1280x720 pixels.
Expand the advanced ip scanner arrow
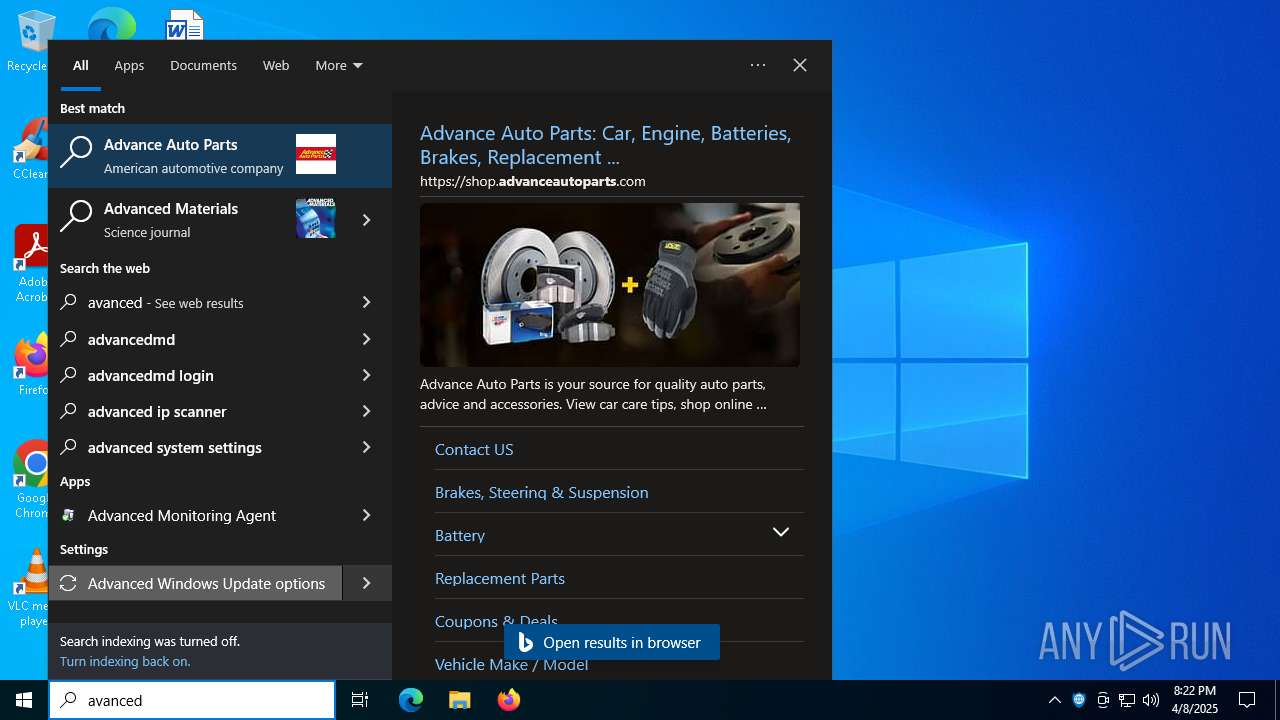[x=367, y=411]
